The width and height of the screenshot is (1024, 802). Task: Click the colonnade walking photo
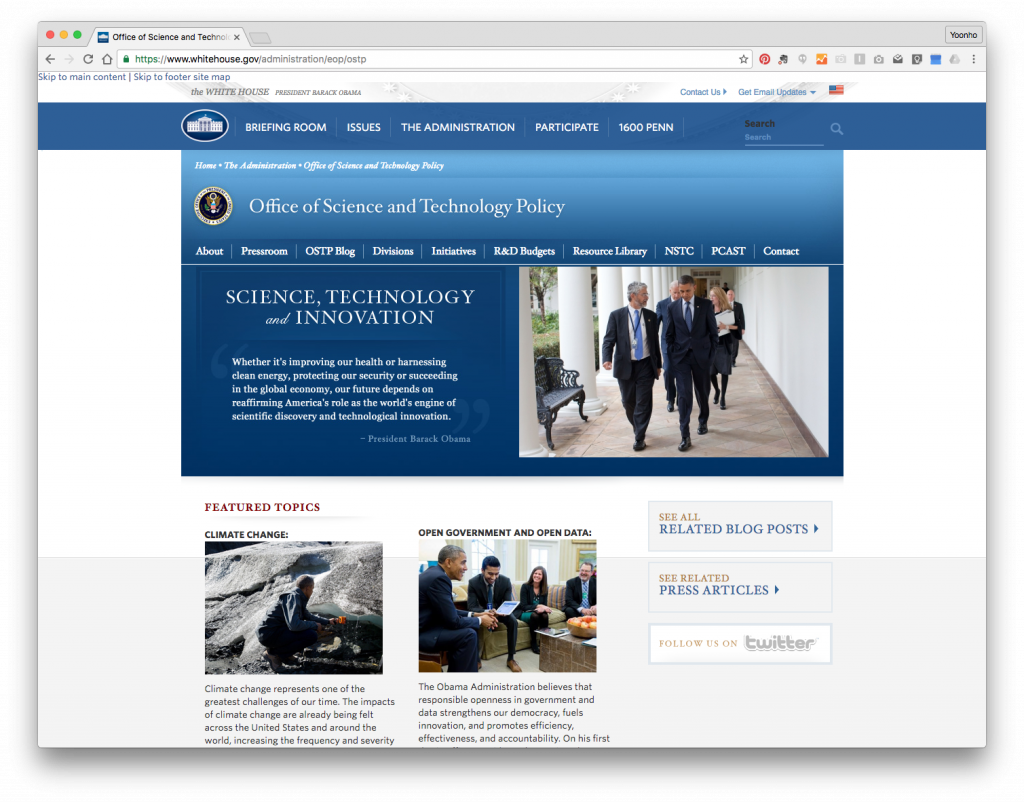coord(673,362)
